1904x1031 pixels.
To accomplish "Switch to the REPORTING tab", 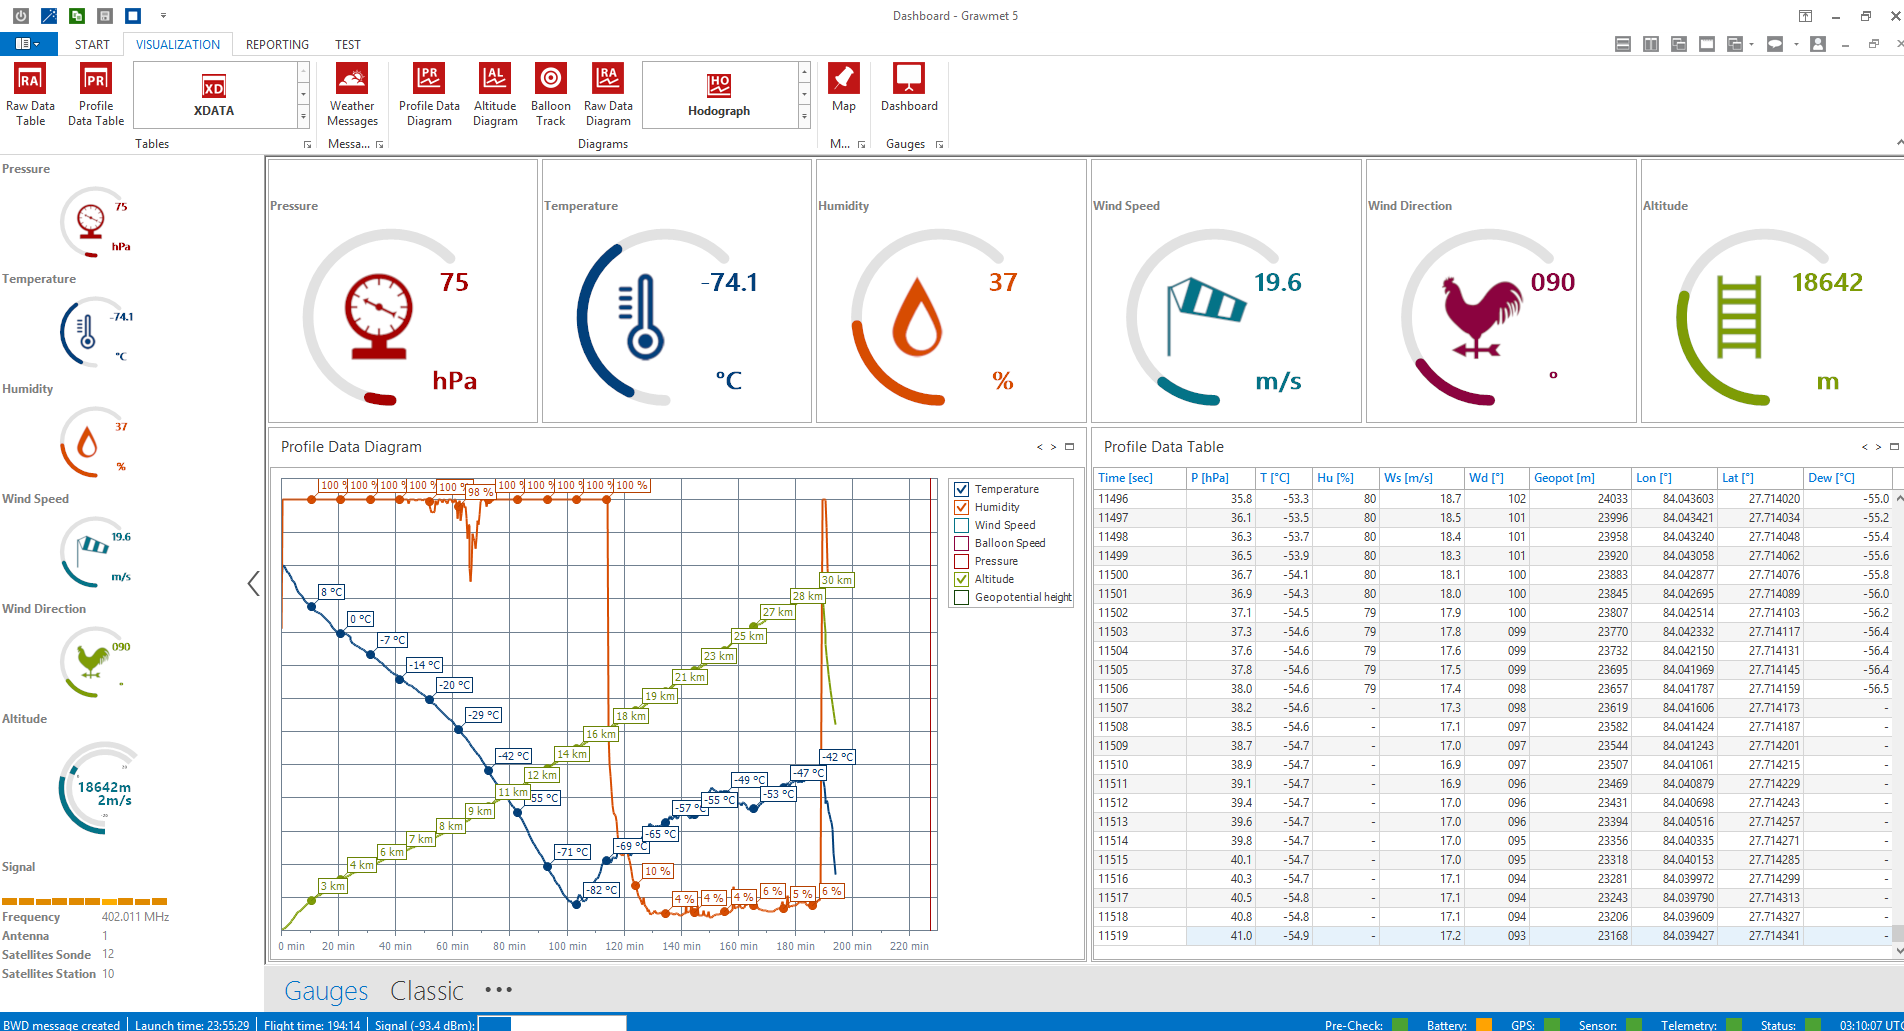I will (x=277, y=45).
